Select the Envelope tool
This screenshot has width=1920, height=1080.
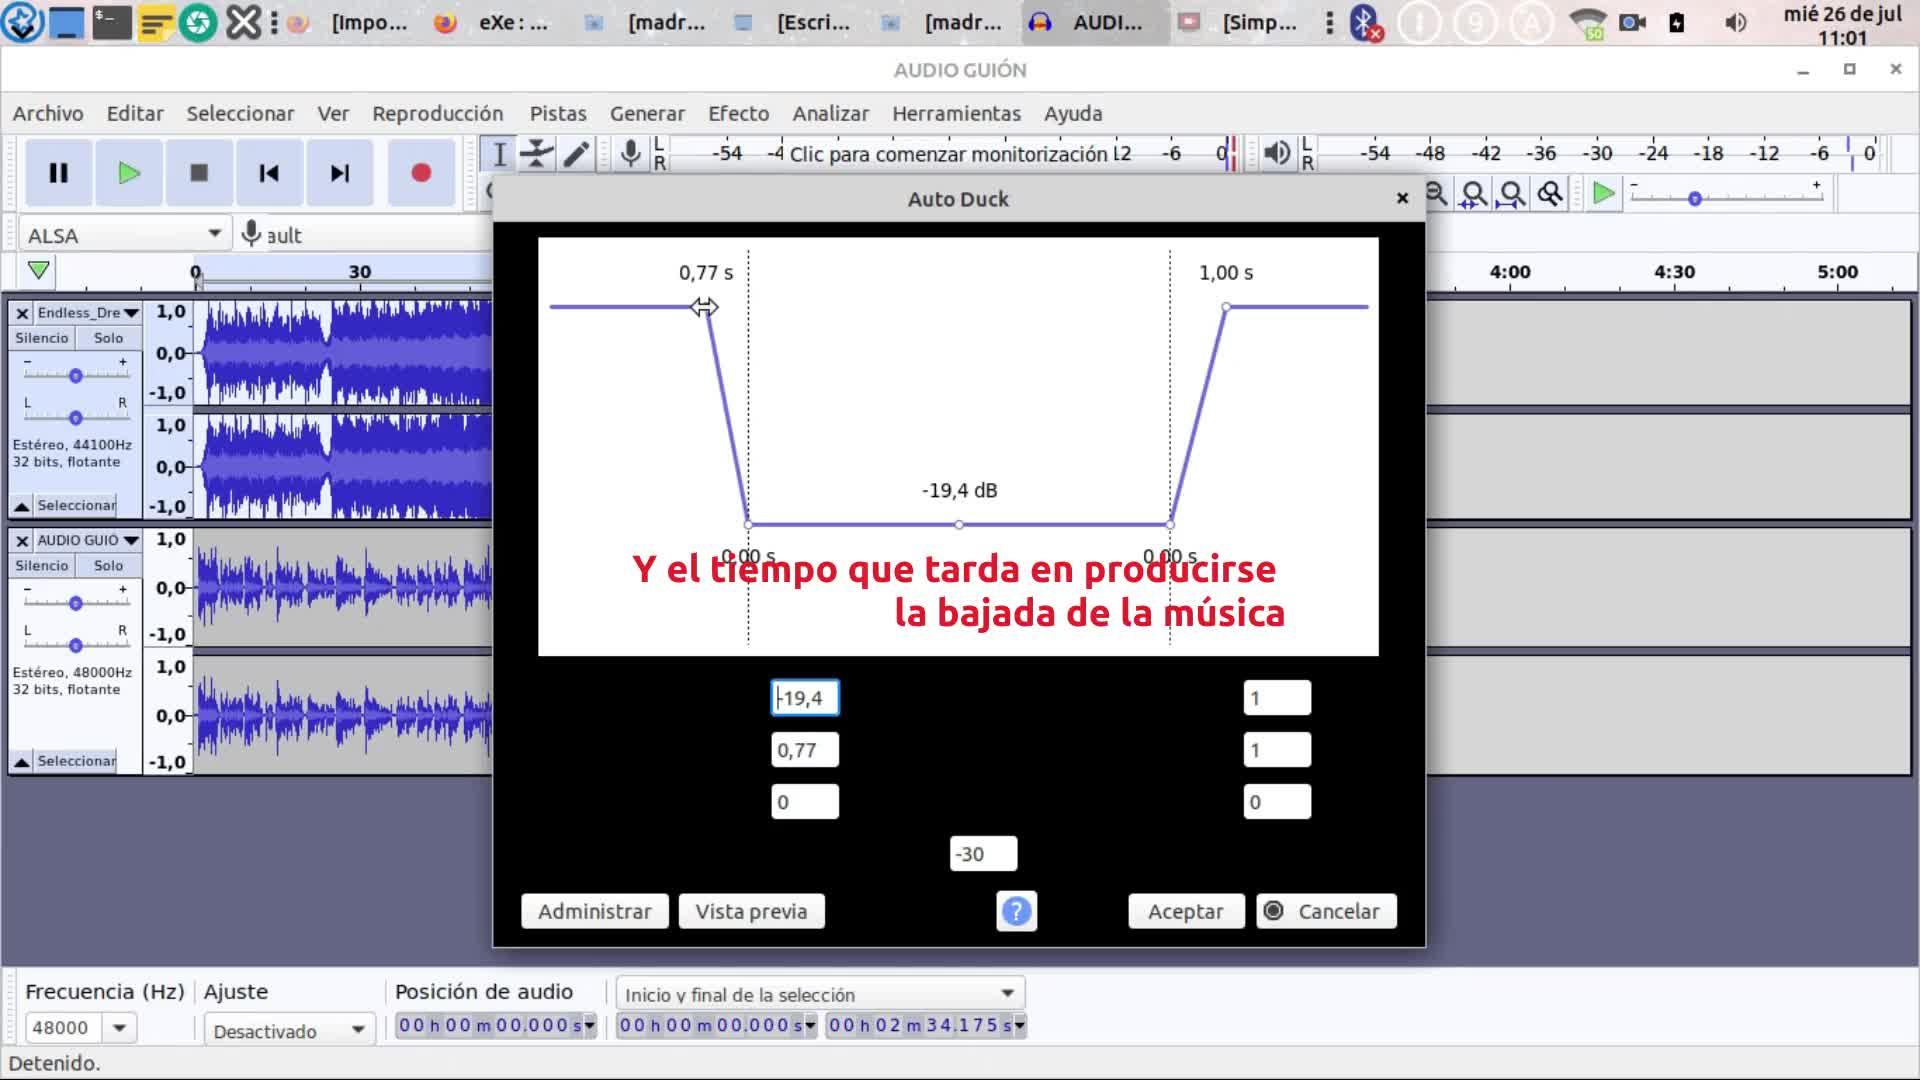point(537,154)
